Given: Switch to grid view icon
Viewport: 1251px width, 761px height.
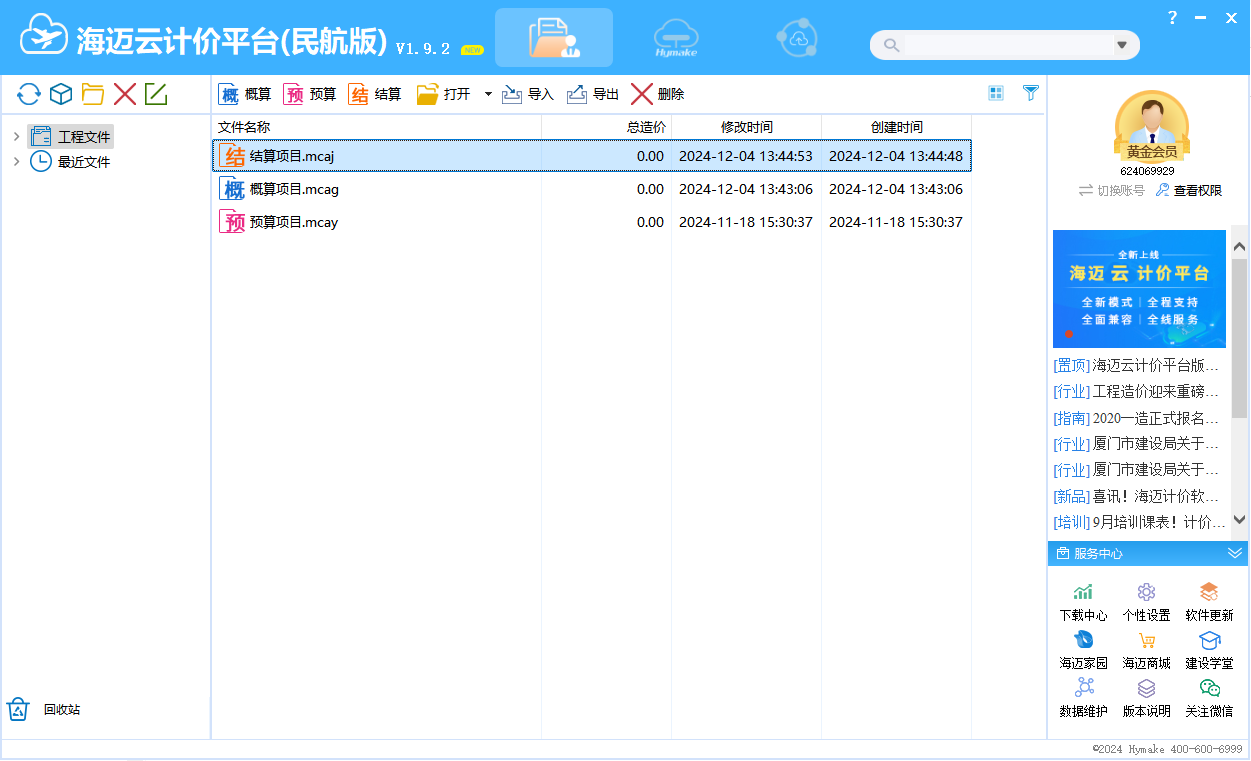Looking at the screenshot, I should point(996,93).
